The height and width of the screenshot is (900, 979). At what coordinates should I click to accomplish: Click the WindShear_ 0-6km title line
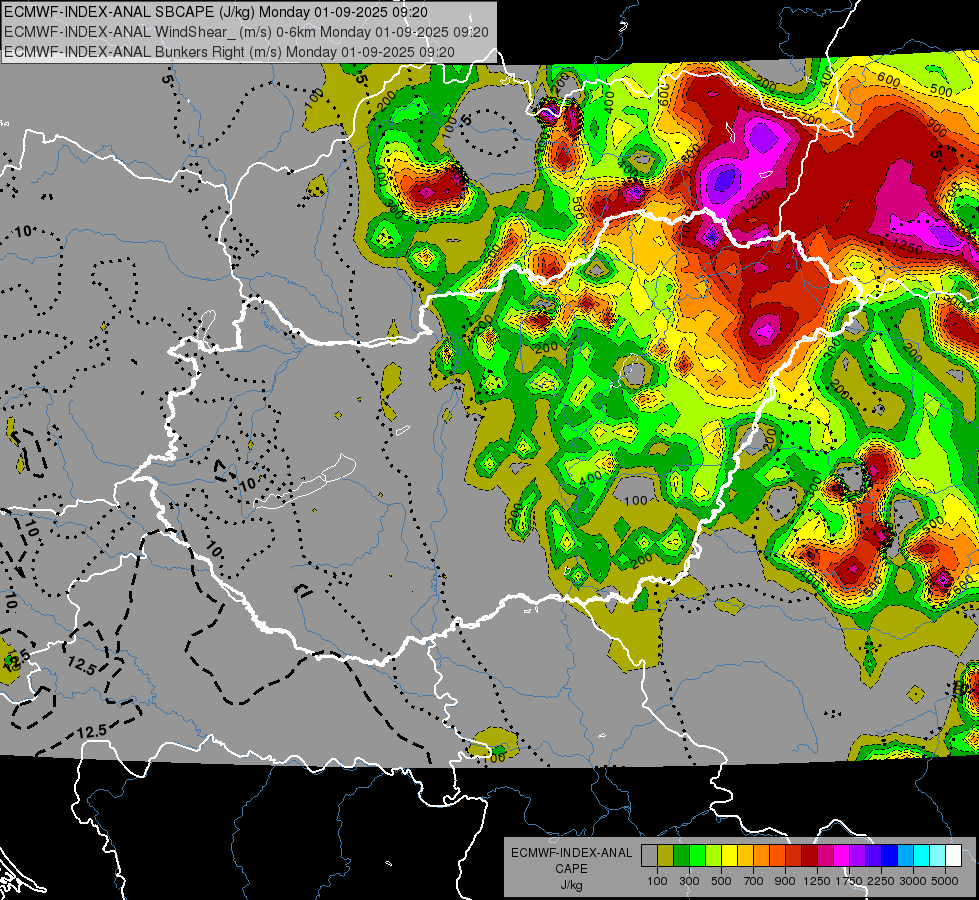tap(246, 32)
